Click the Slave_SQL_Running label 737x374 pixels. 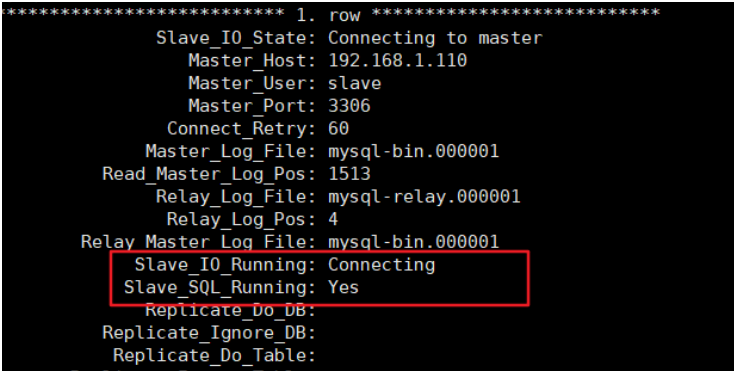(220, 288)
